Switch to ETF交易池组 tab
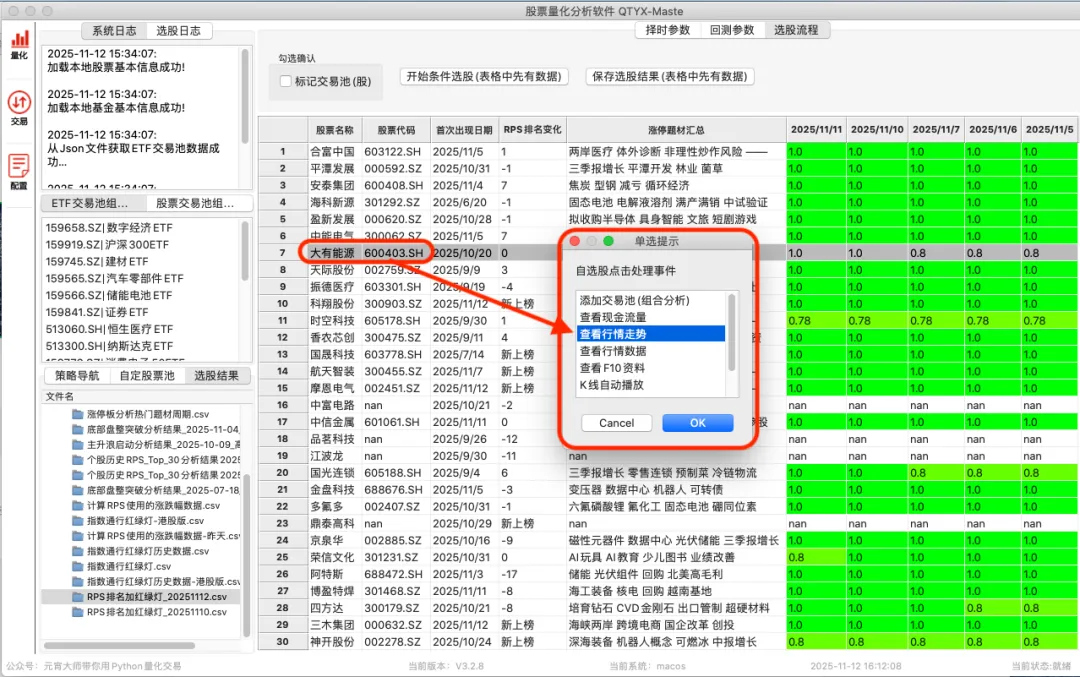Image resolution: width=1080 pixels, height=677 pixels. tap(94, 203)
